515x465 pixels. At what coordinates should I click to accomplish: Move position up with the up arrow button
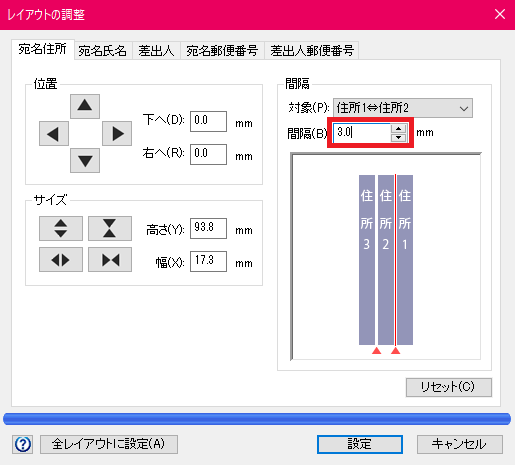point(85,106)
